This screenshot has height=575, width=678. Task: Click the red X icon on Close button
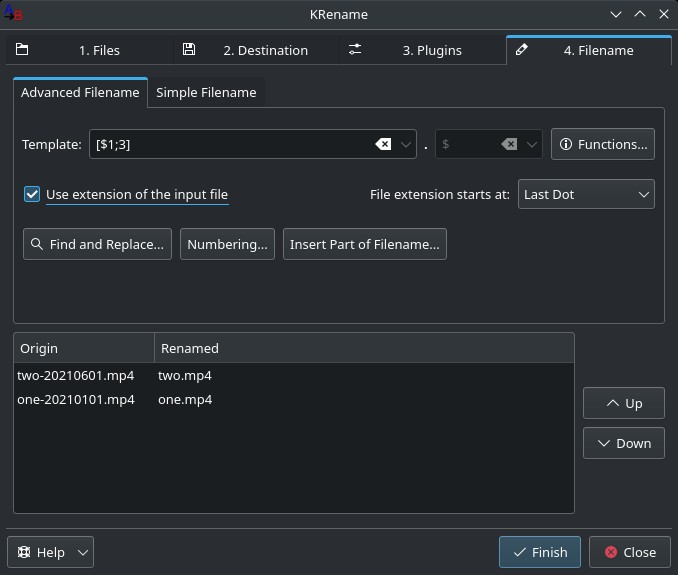(x=611, y=552)
